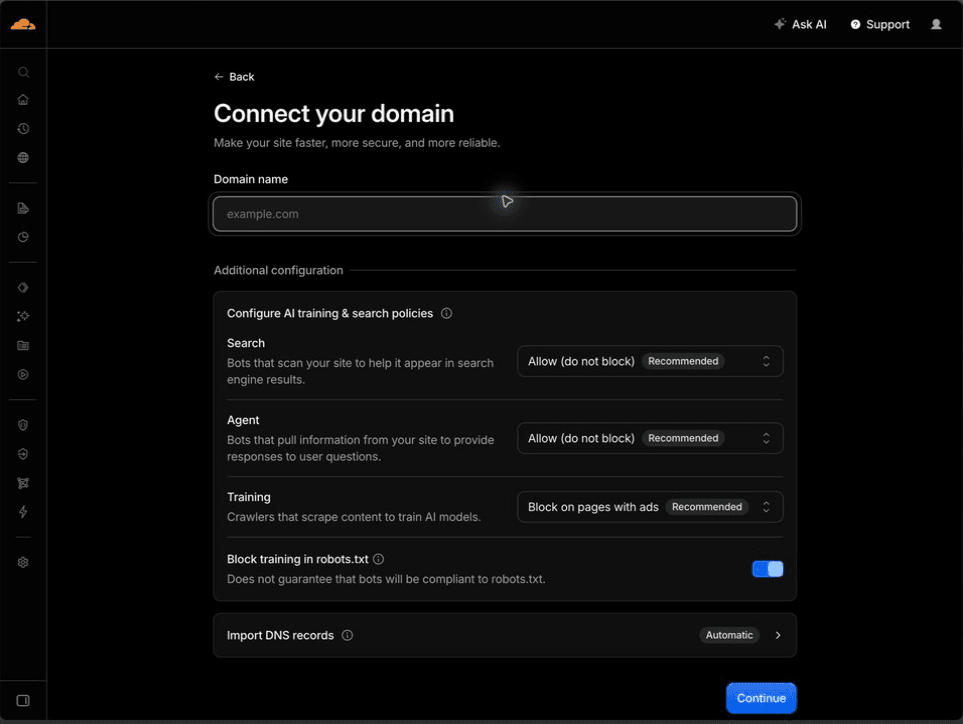
Task: Click the Cloudflare logo
Action: point(23,25)
